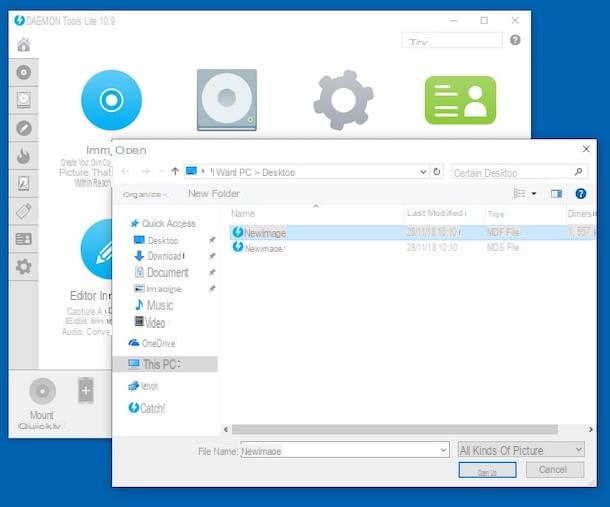The height and width of the screenshot is (507, 610).
Task: Open the burn flame sidebar icon
Action: pos(24,156)
